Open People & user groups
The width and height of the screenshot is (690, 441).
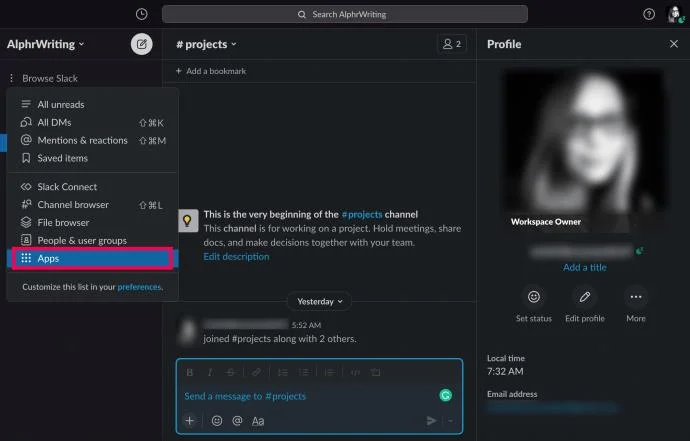coord(92,240)
